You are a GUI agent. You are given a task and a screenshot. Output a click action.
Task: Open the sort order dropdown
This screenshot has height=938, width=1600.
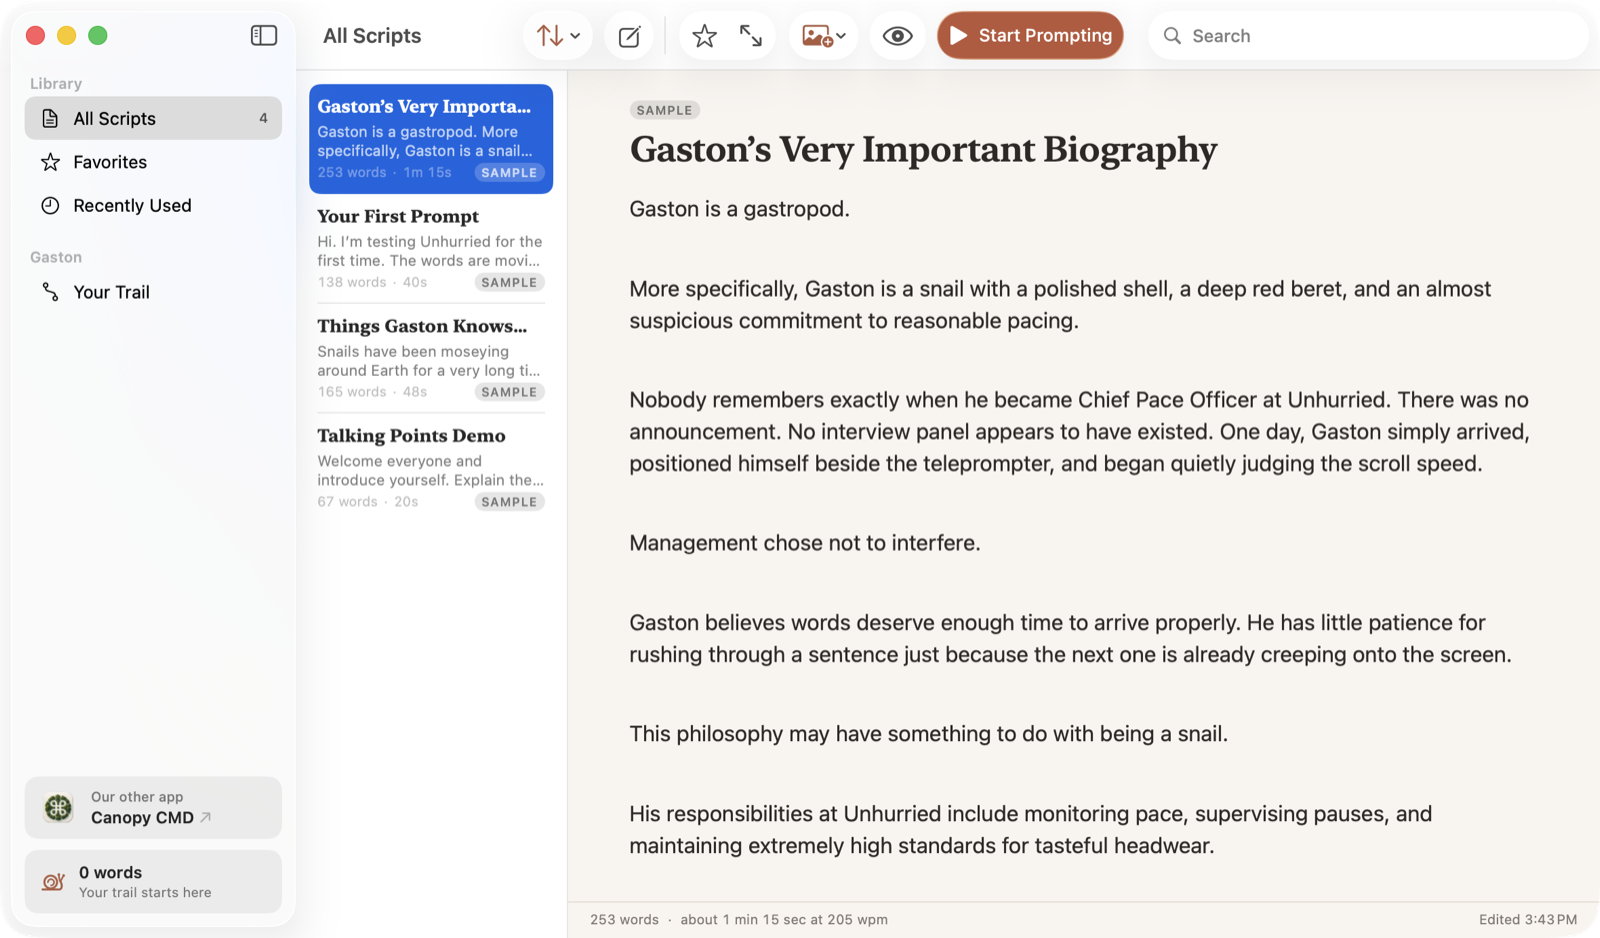(x=558, y=36)
